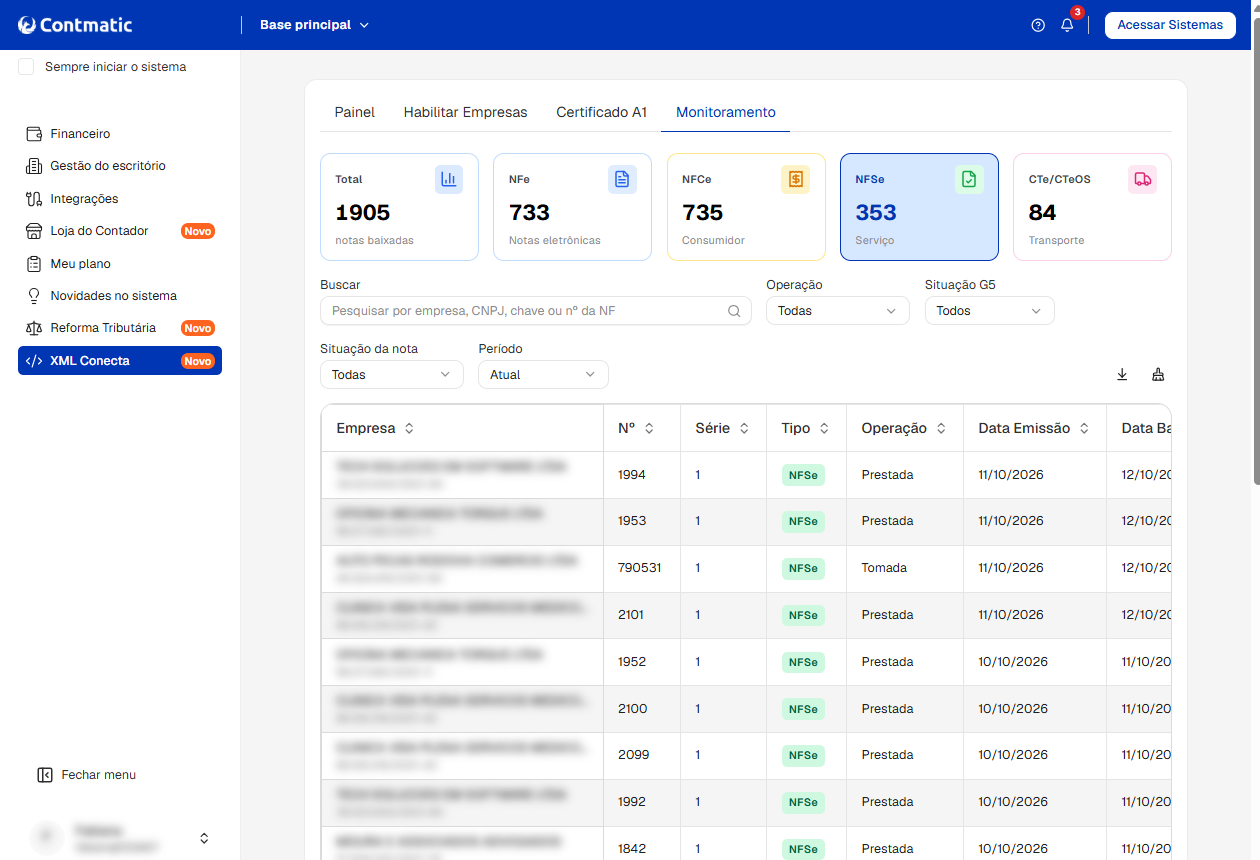Click the Total card chart icon
1260x860 pixels.
449,179
